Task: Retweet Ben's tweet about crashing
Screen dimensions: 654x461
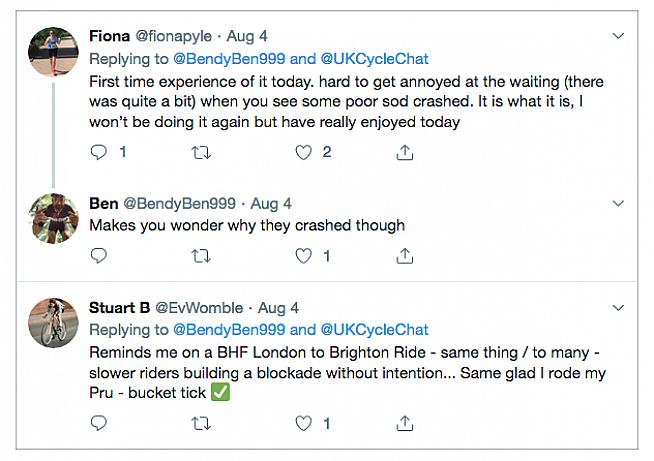Action: (200, 256)
